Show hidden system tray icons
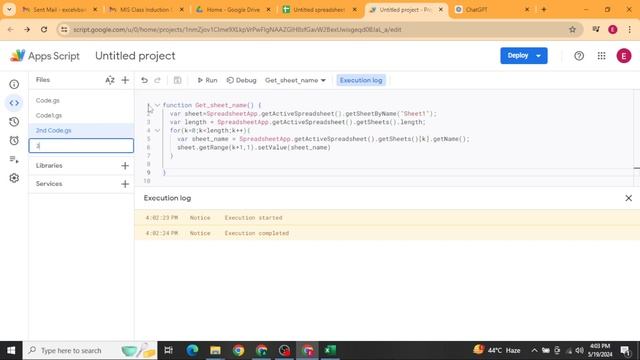The image size is (640, 360). coord(534,351)
